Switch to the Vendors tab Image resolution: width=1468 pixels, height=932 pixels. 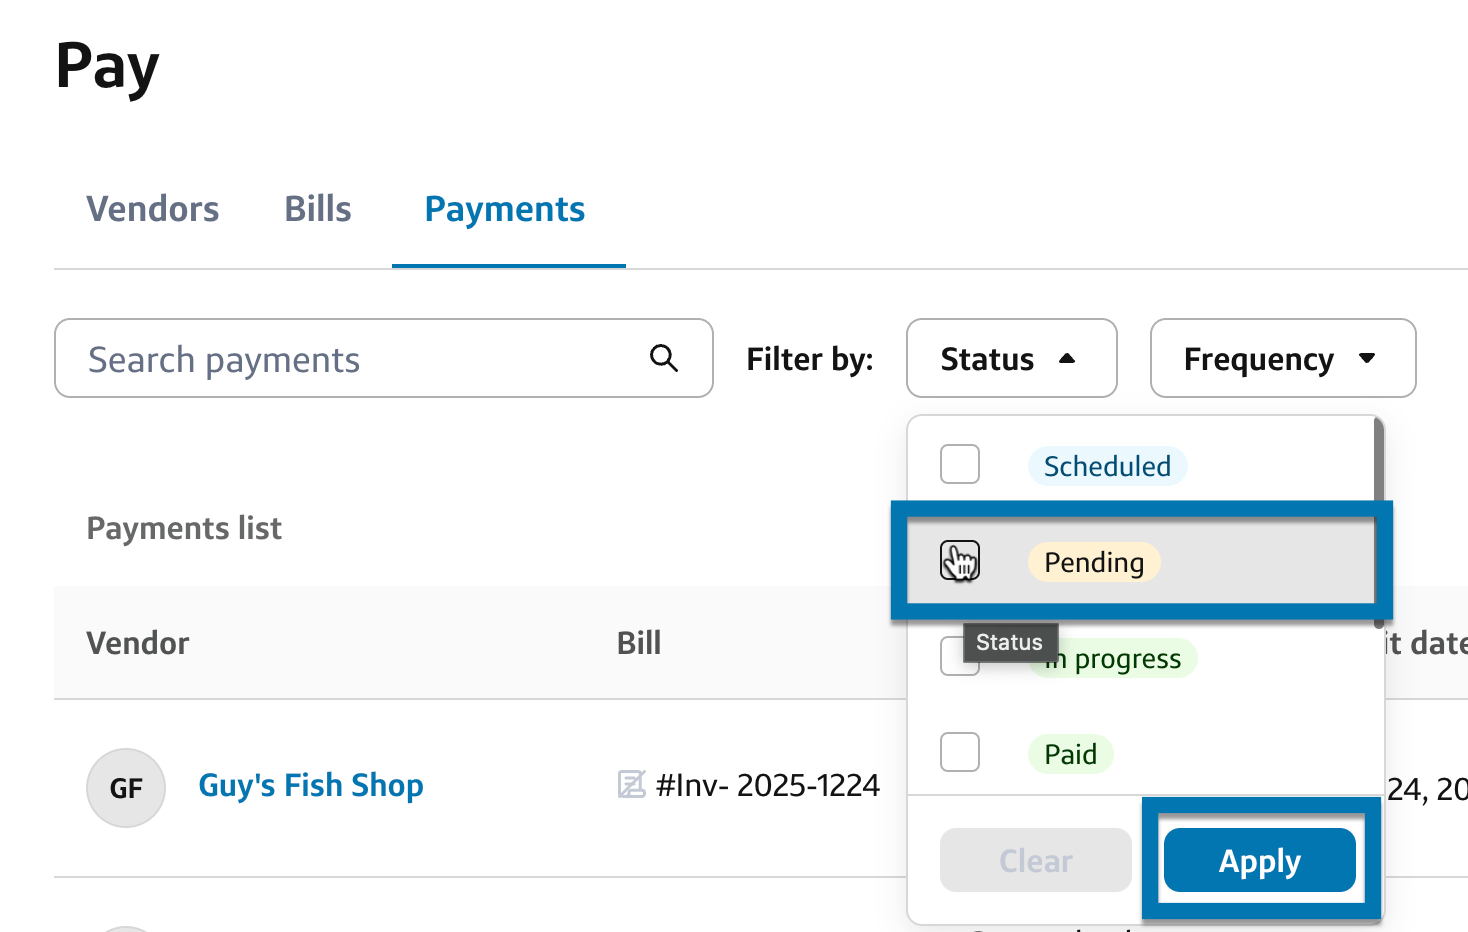click(153, 209)
